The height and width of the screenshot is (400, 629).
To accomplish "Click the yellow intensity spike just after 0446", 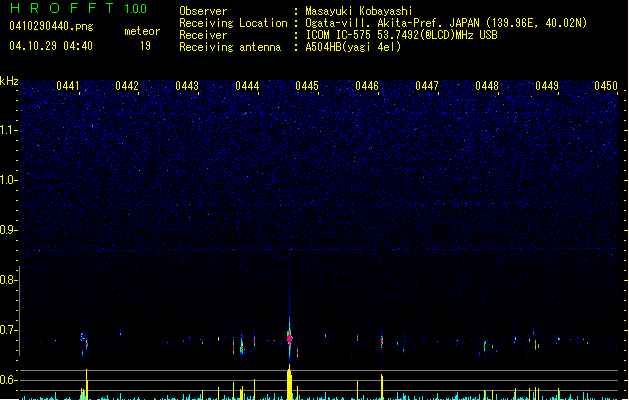I will click(382, 387).
